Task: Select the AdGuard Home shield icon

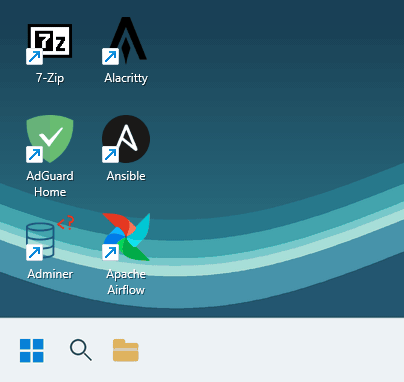Action: (50, 139)
